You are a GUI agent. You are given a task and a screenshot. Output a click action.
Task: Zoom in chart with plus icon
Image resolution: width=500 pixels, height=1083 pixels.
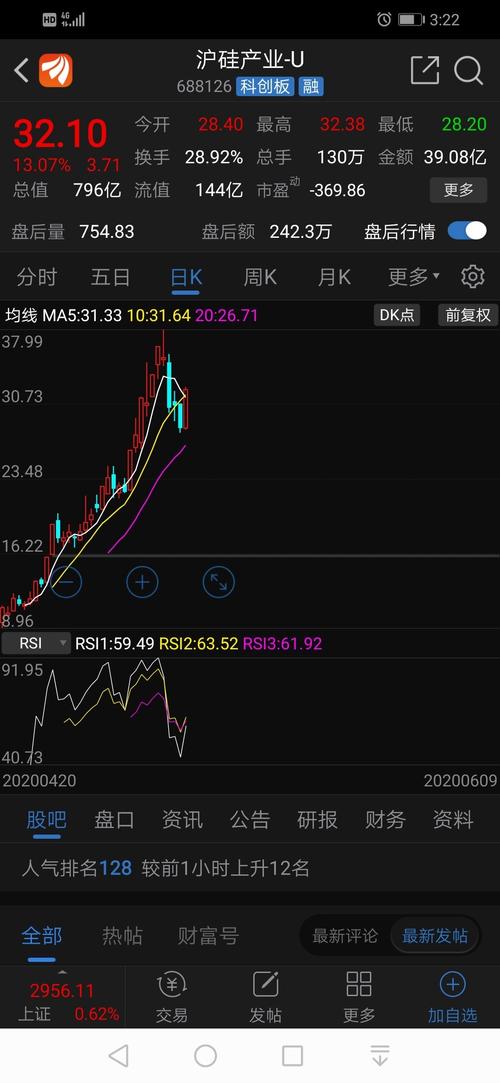pos(142,582)
